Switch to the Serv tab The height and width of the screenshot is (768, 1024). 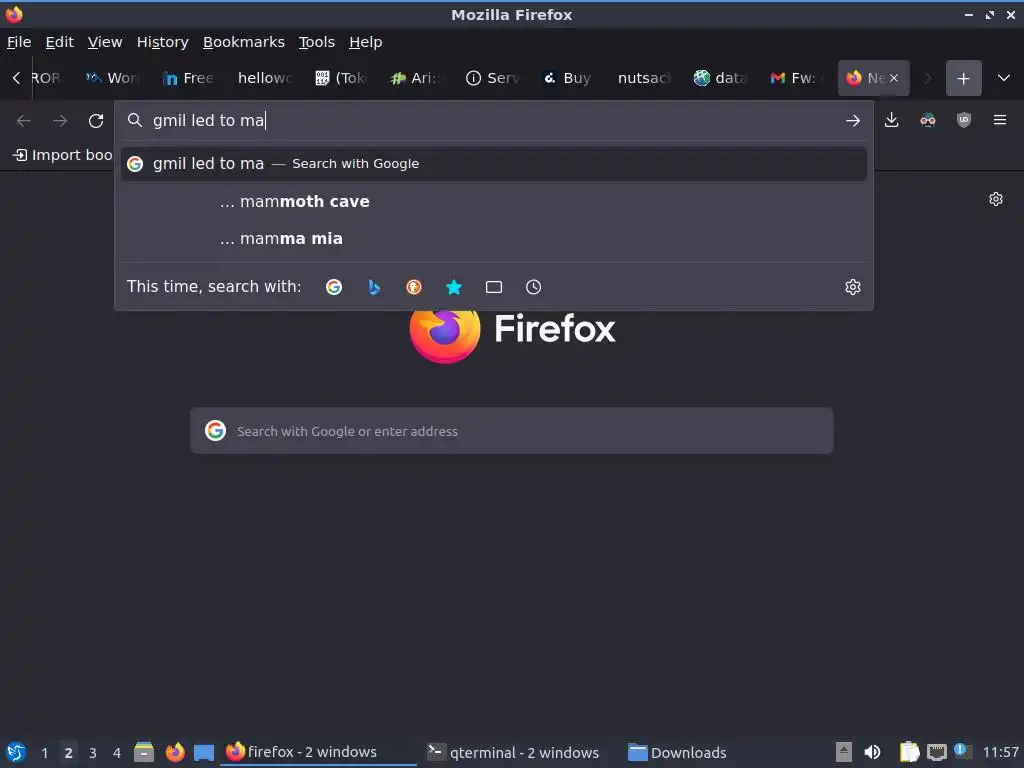(x=493, y=78)
